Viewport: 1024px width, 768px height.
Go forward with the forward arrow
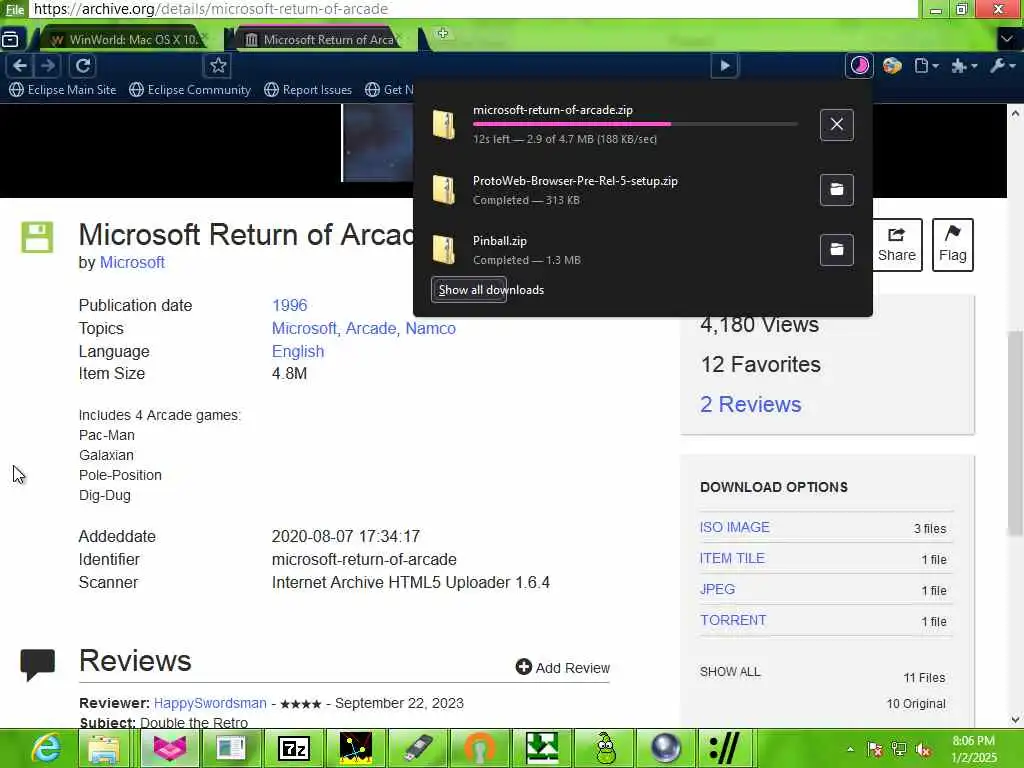[48, 65]
